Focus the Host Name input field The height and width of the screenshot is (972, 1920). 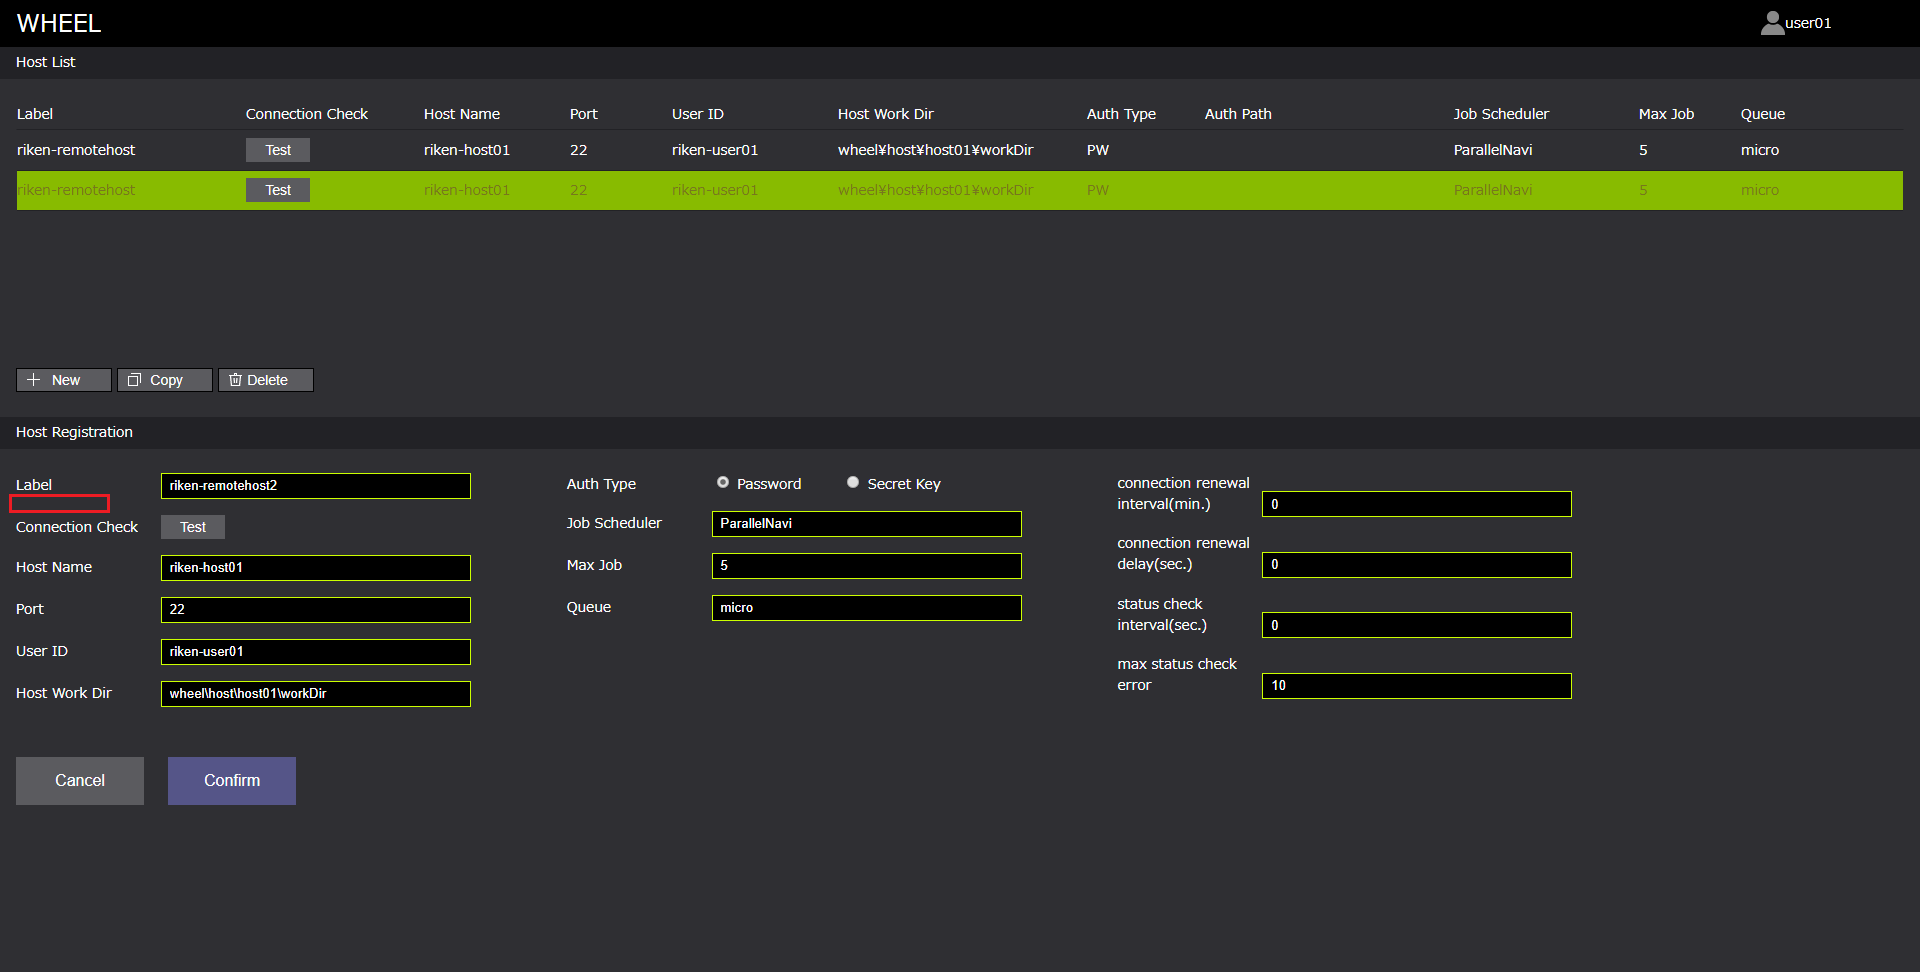pyautogui.click(x=315, y=568)
